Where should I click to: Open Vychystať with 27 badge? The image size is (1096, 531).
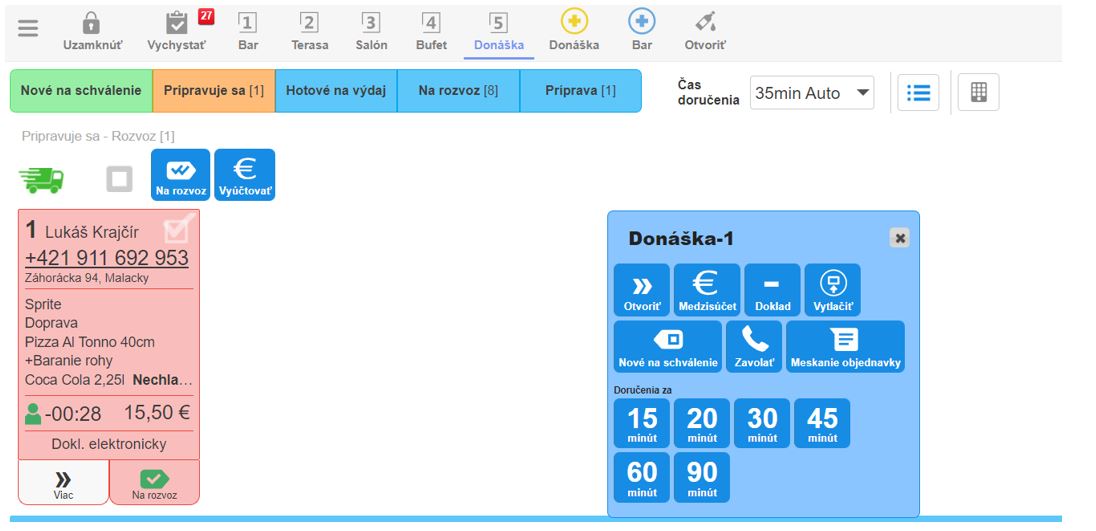coord(177,23)
